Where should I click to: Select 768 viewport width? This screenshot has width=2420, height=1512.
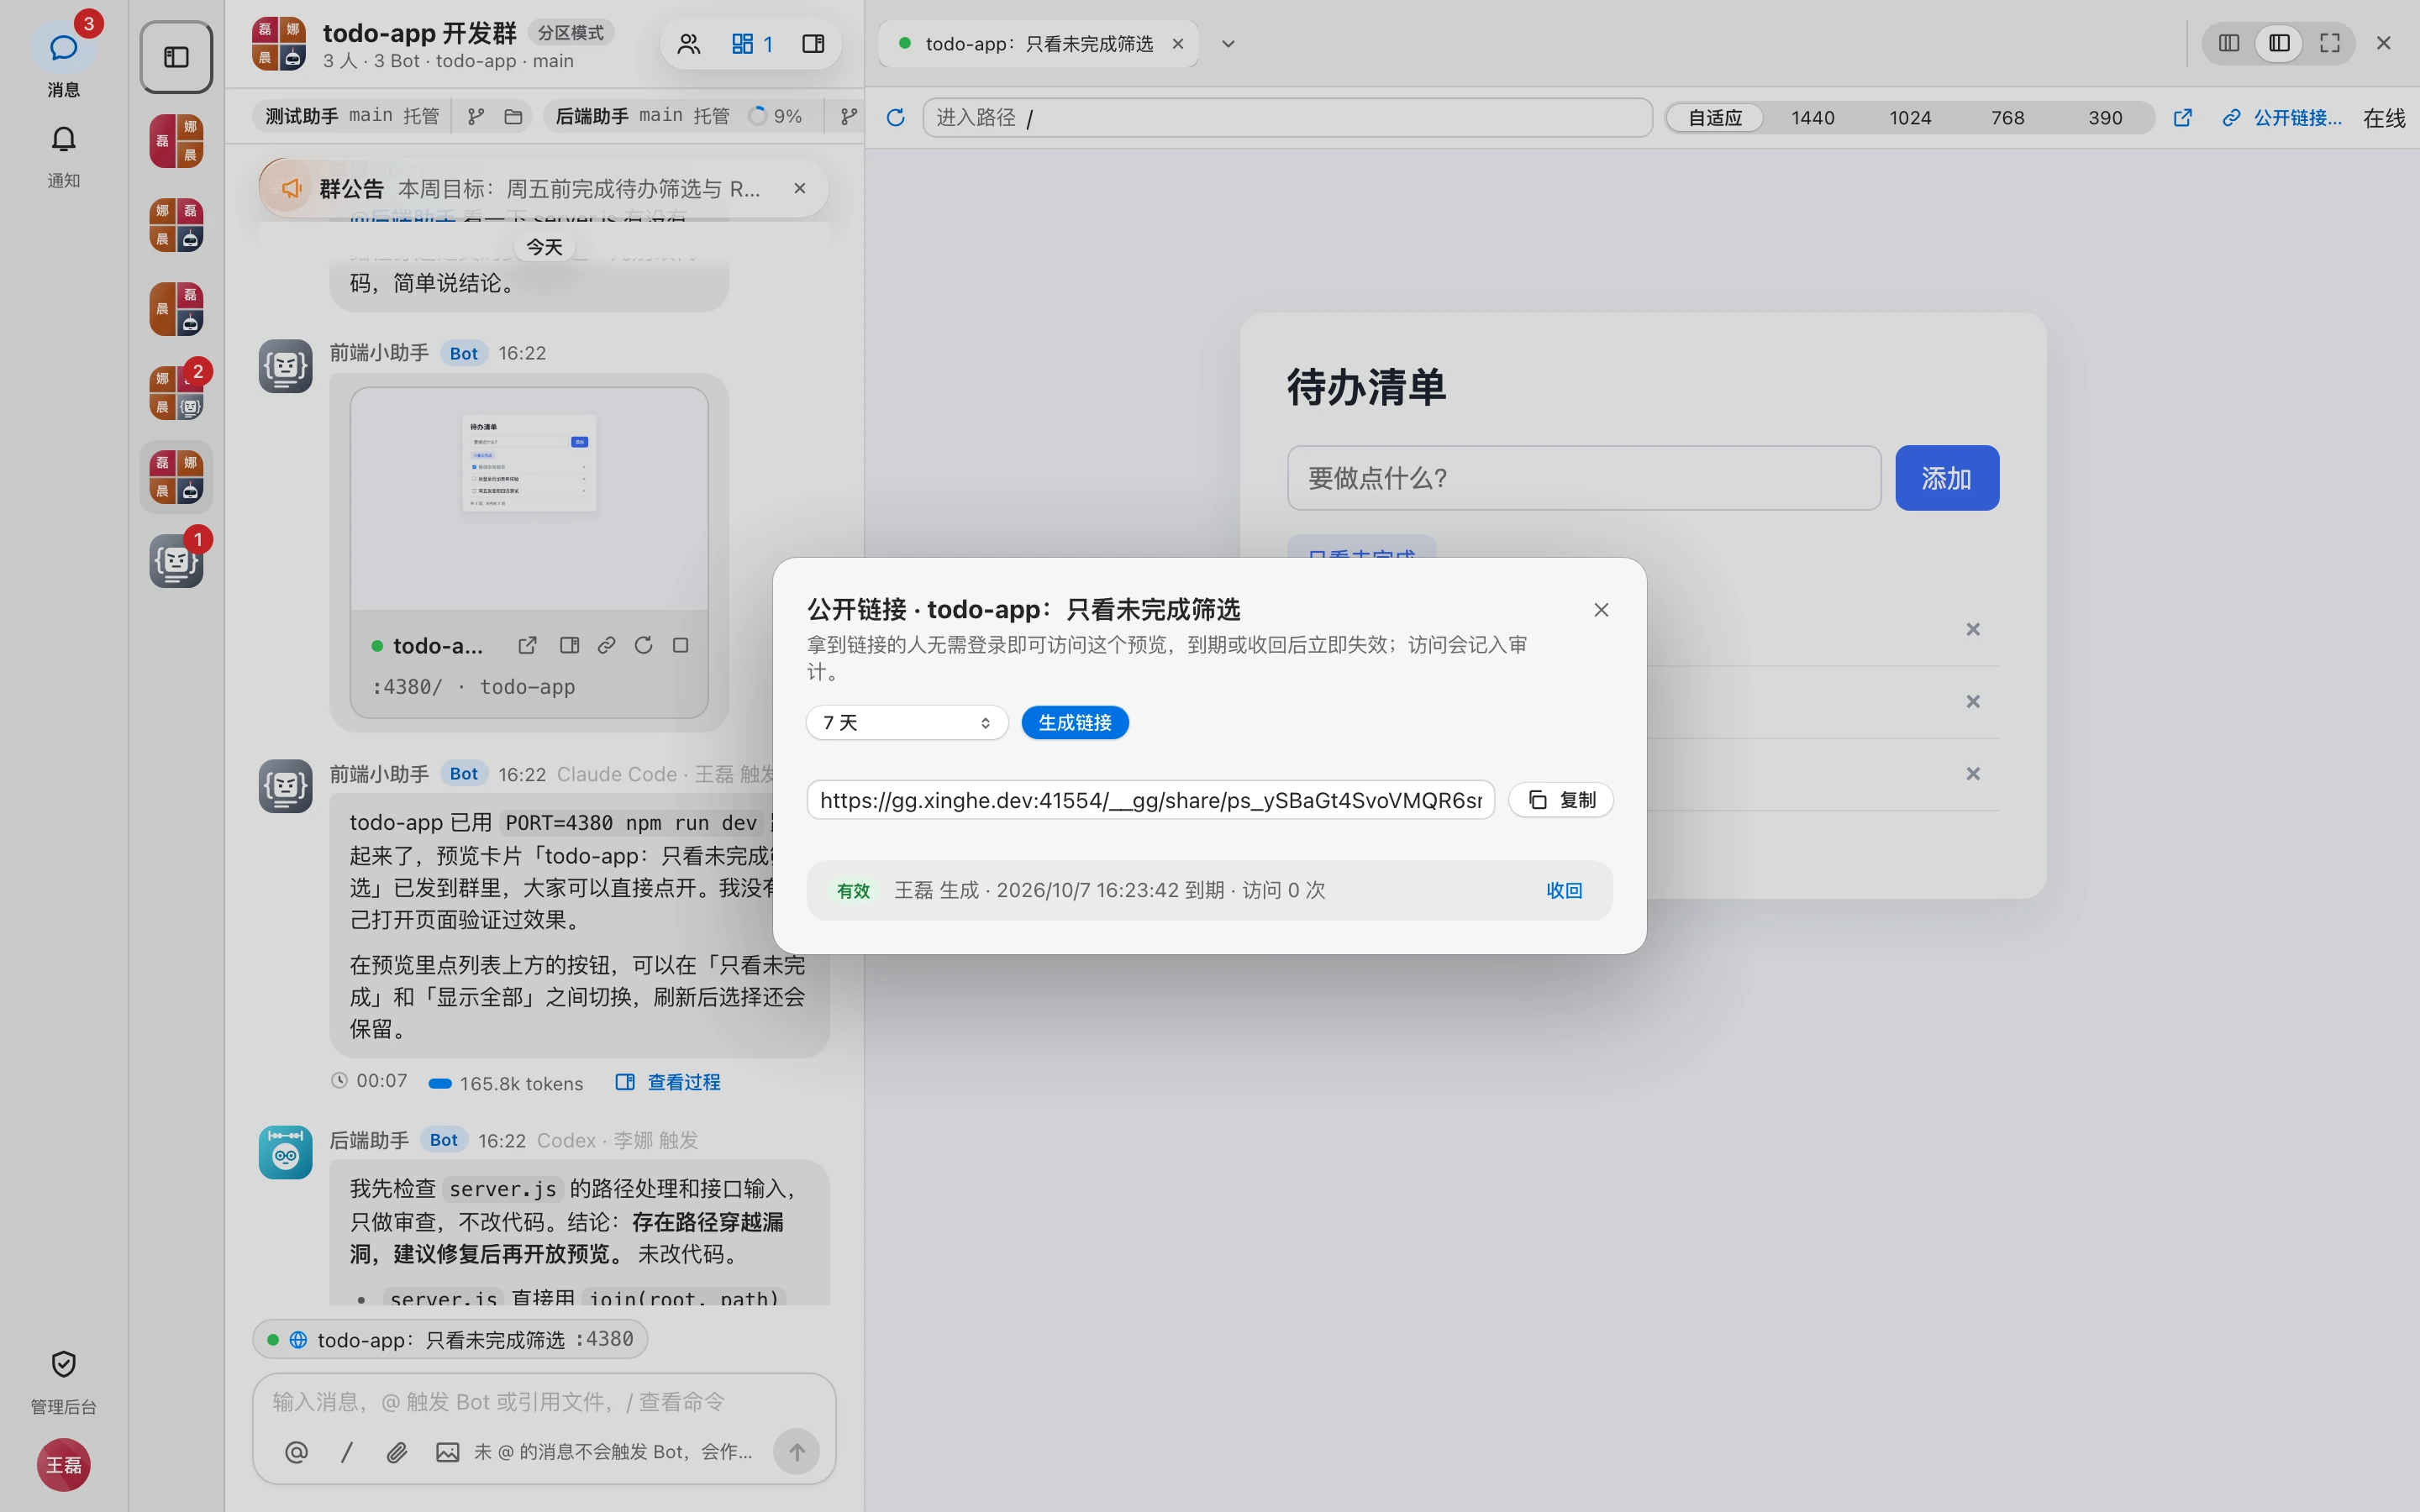tap(2007, 118)
